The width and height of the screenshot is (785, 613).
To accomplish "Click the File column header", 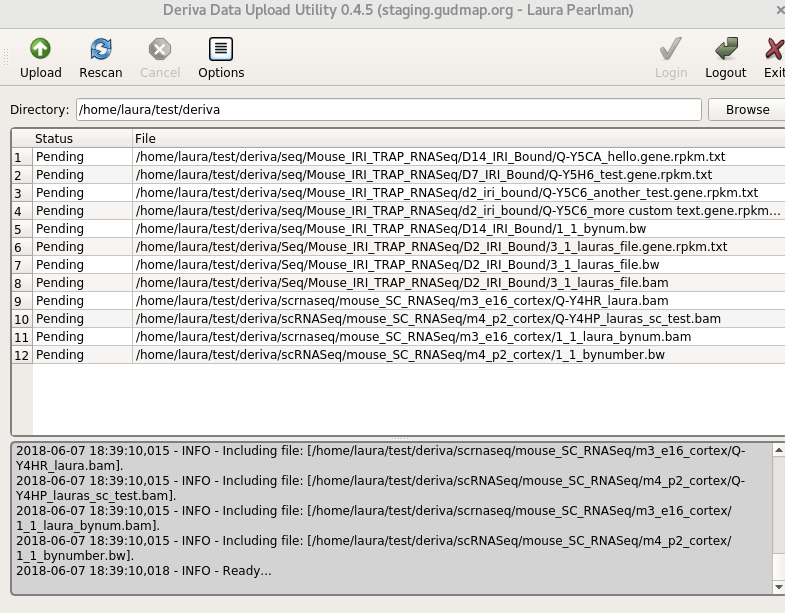I will pos(458,138).
